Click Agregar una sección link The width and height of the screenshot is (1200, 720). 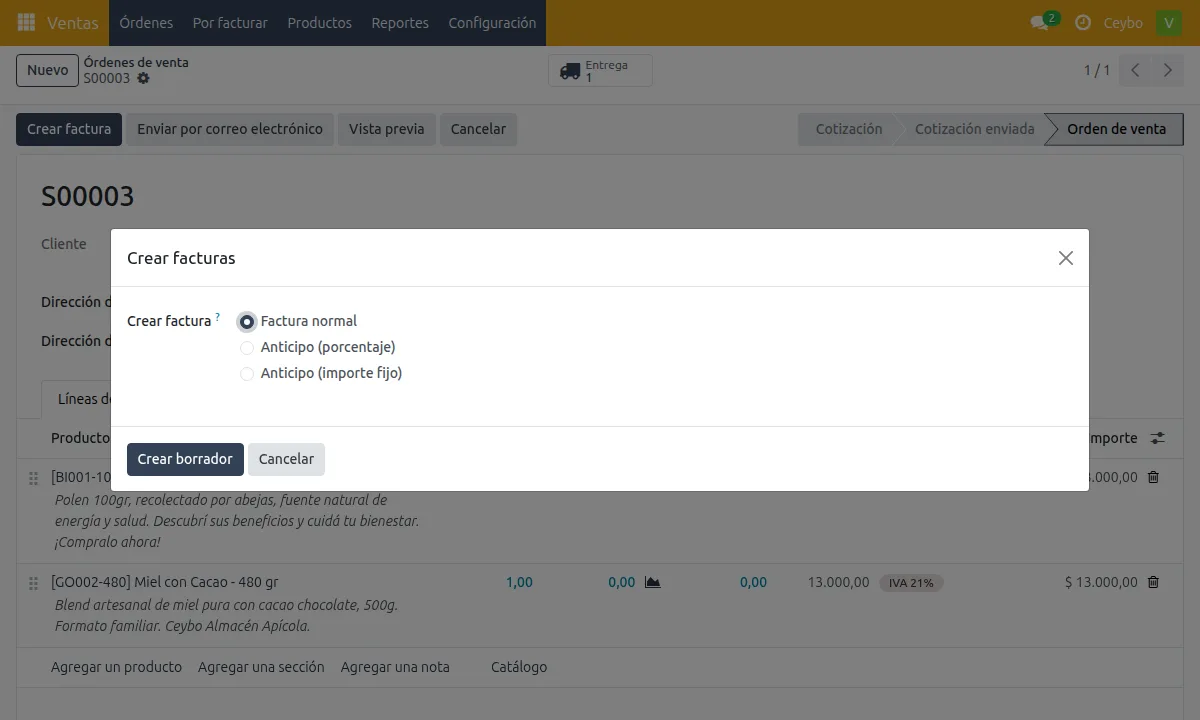click(x=261, y=667)
